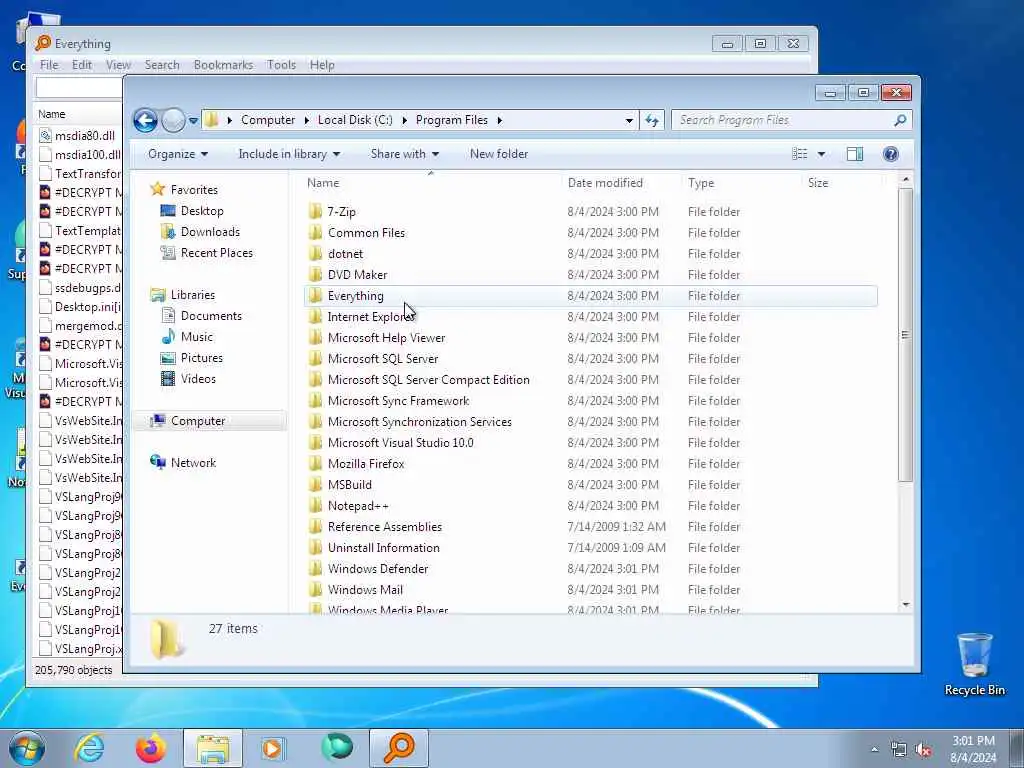
Task: Open Internet Explorer from the taskbar
Action: [89, 748]
